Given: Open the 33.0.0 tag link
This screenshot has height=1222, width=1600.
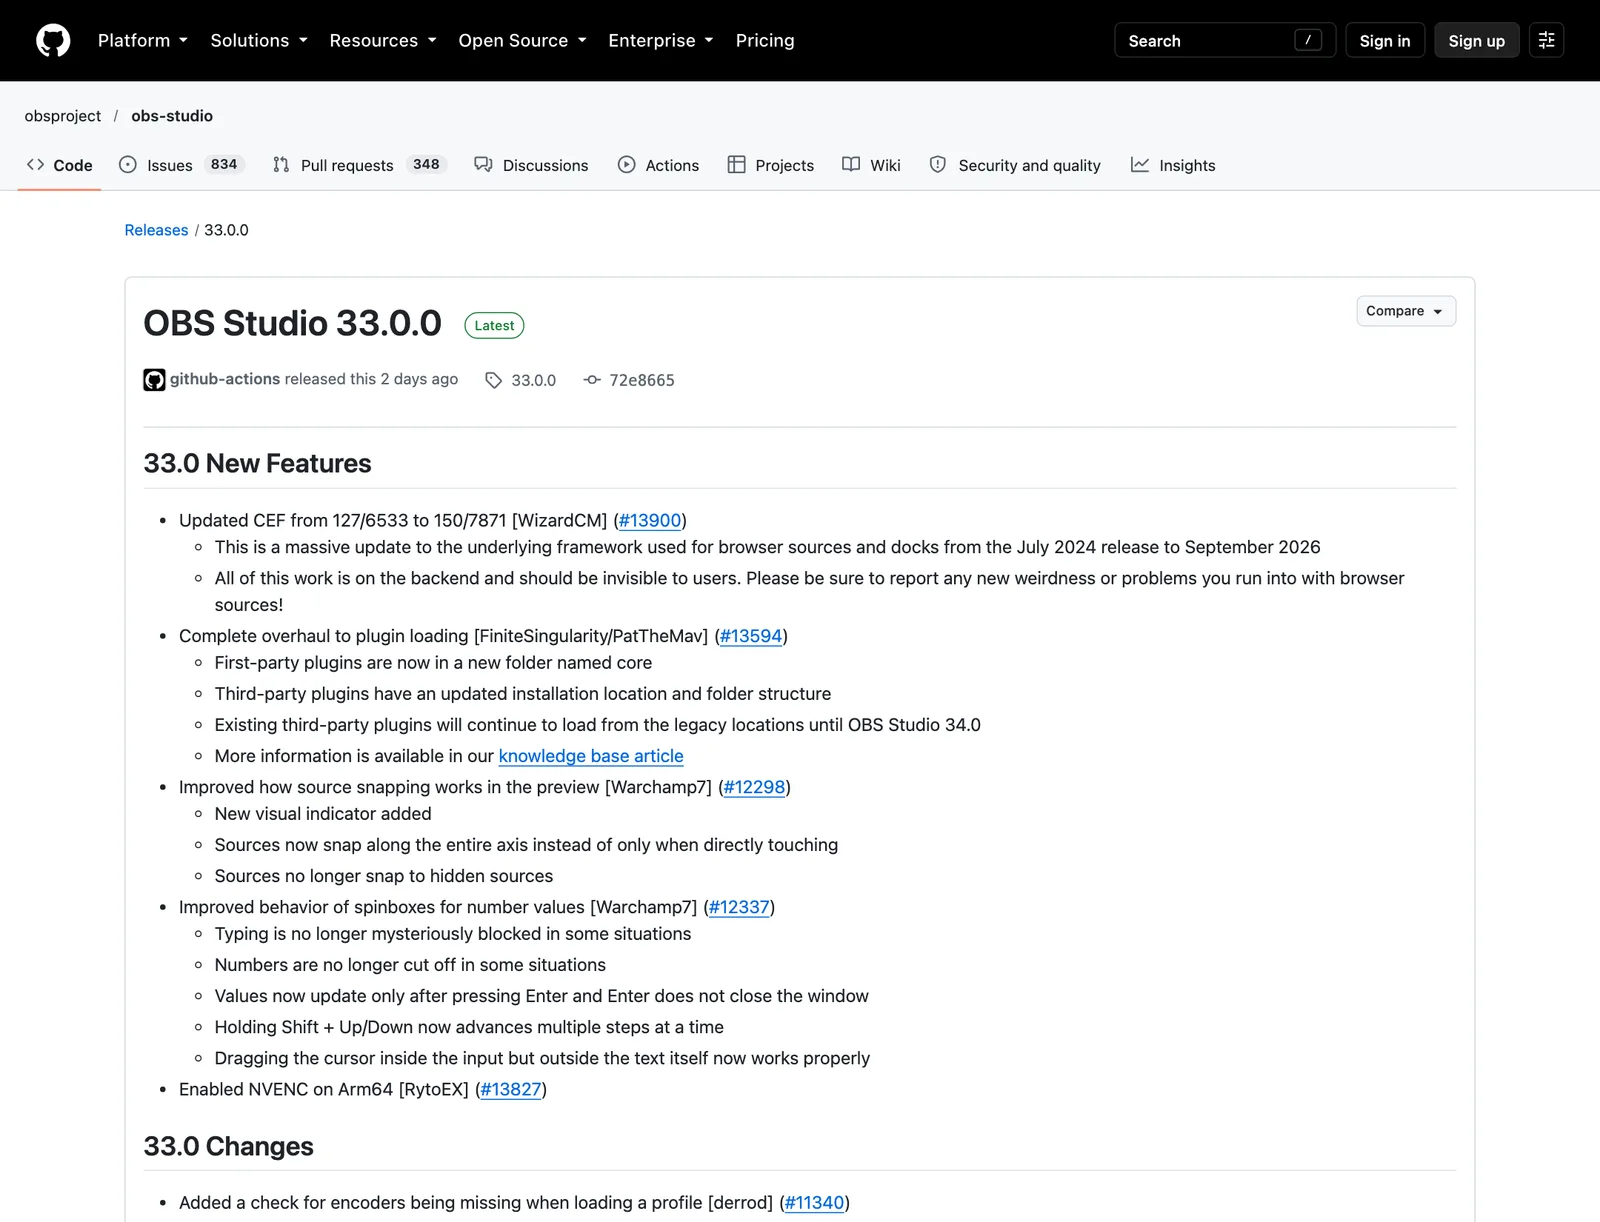Looking at the screenshot, I should (533, 380).
